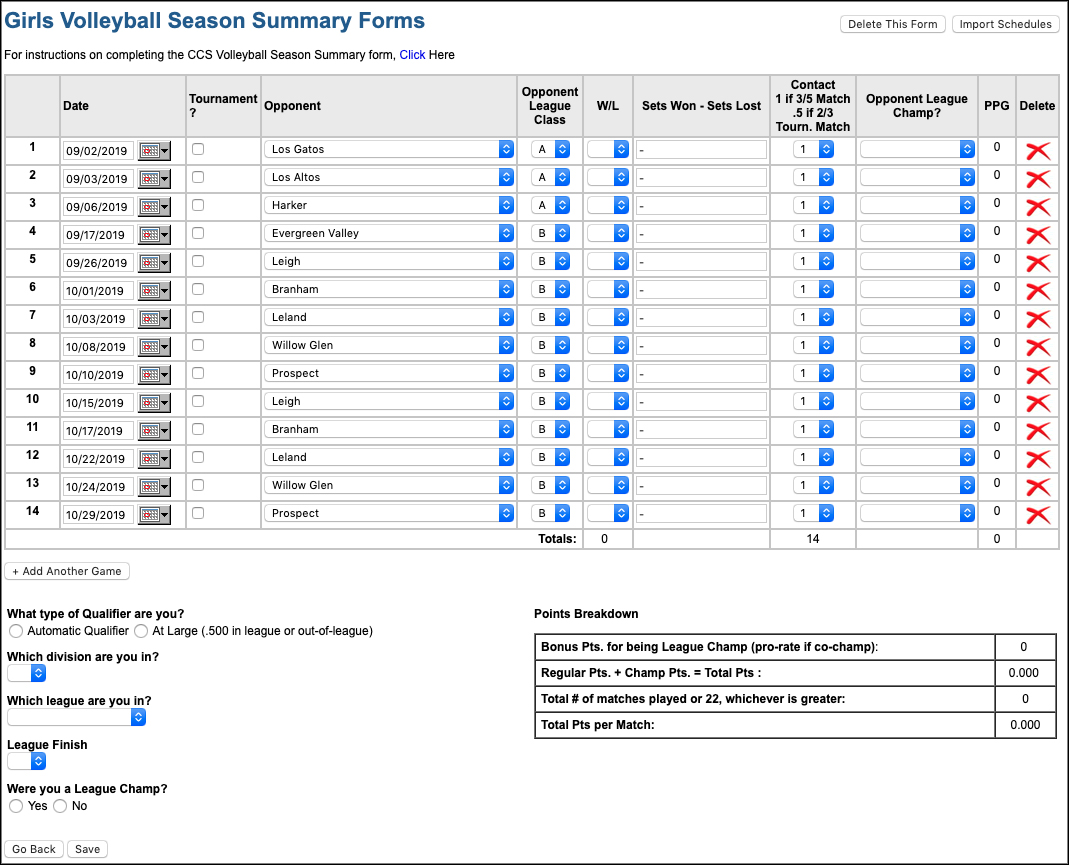
Task: Choose No for League Champ
Action: click(x=60, y=806)
